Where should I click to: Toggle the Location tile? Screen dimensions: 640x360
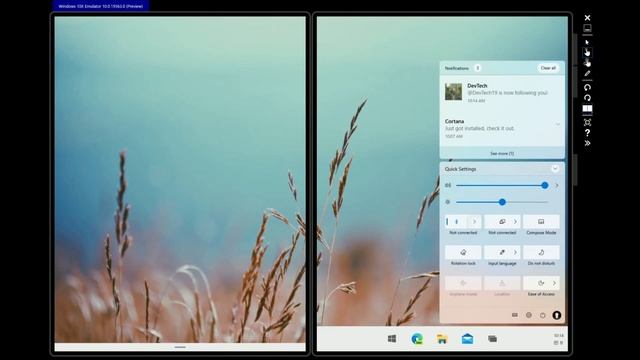click(x=502, y=283)
